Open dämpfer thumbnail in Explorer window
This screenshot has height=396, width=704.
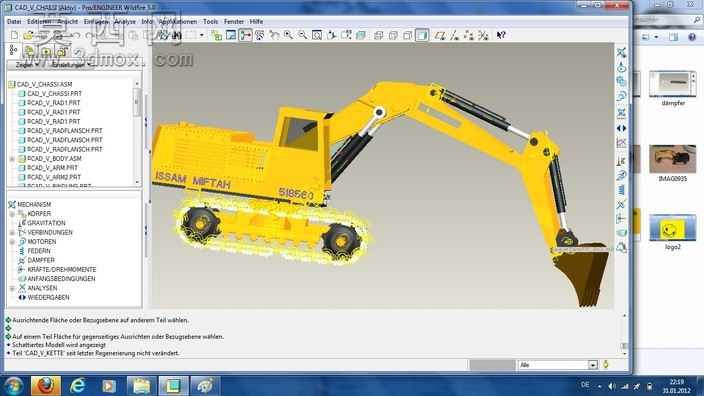(673, 84)
